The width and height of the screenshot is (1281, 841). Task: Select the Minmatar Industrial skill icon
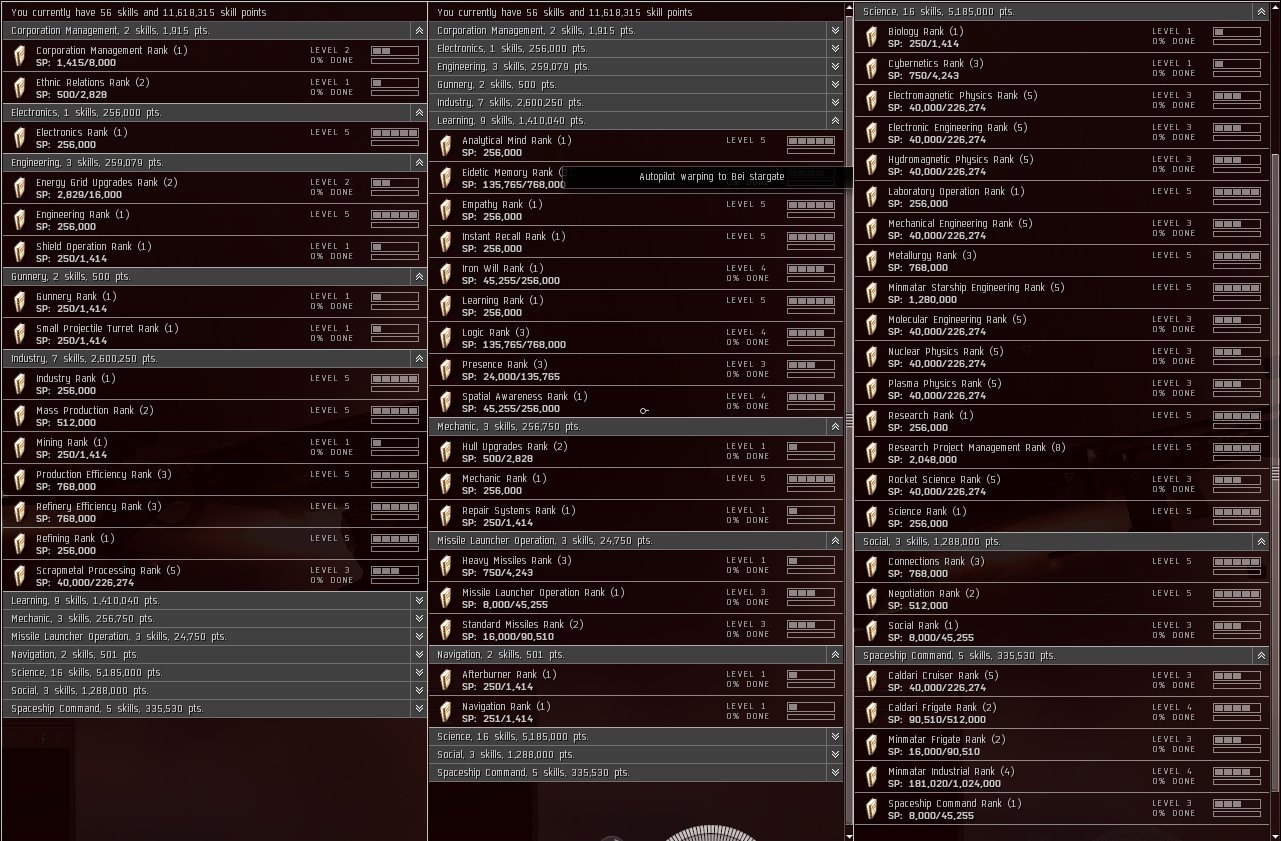coord(871,777)
